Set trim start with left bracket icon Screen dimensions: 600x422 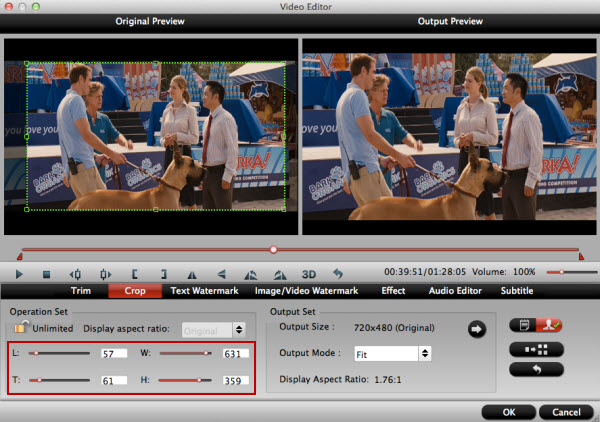point(135,274)
